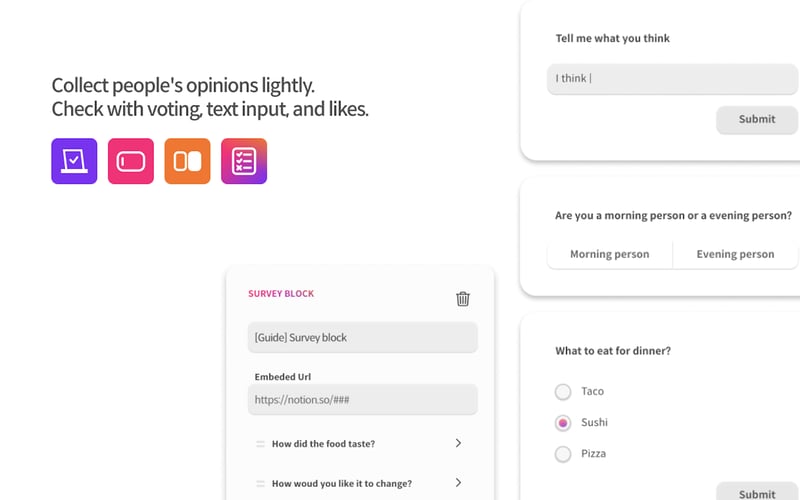The height and width of the screenshot is (500, 800).
Task: Grab drag handle beside 'How did the food taste?'
Action: 260,443
